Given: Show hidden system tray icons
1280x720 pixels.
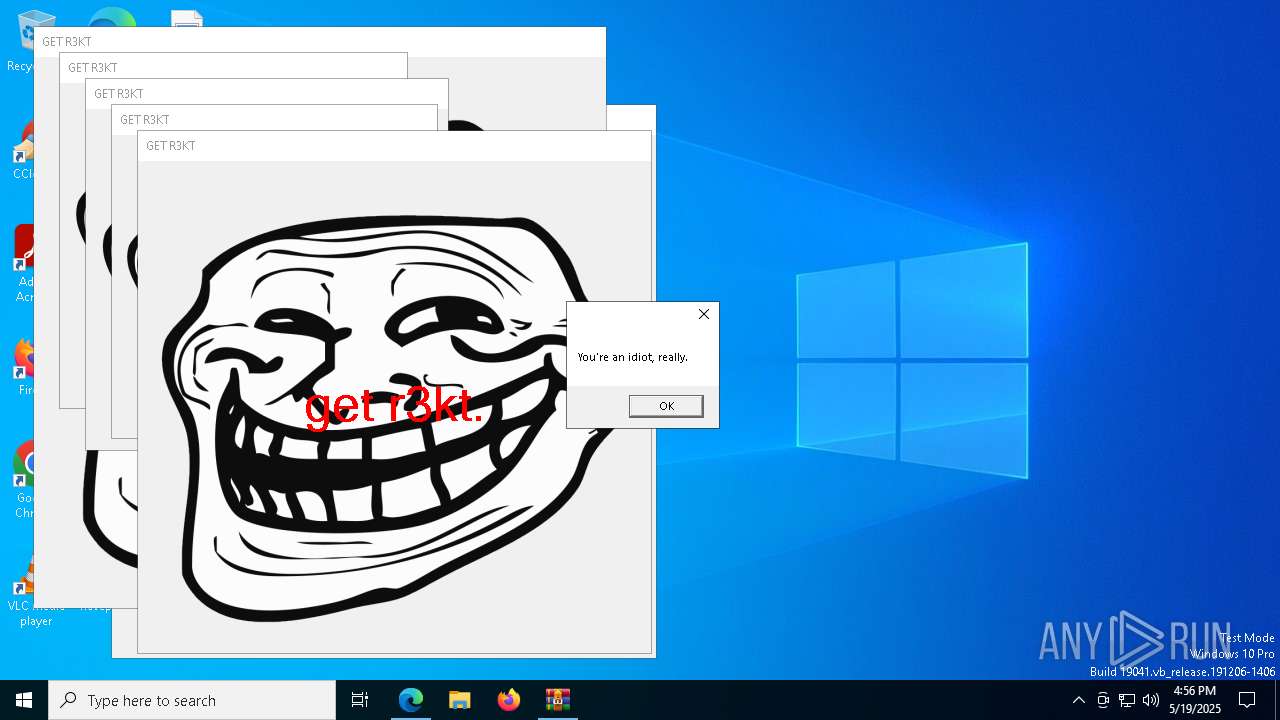Looking at the screenshot, I should click(x=1078, y=700).
